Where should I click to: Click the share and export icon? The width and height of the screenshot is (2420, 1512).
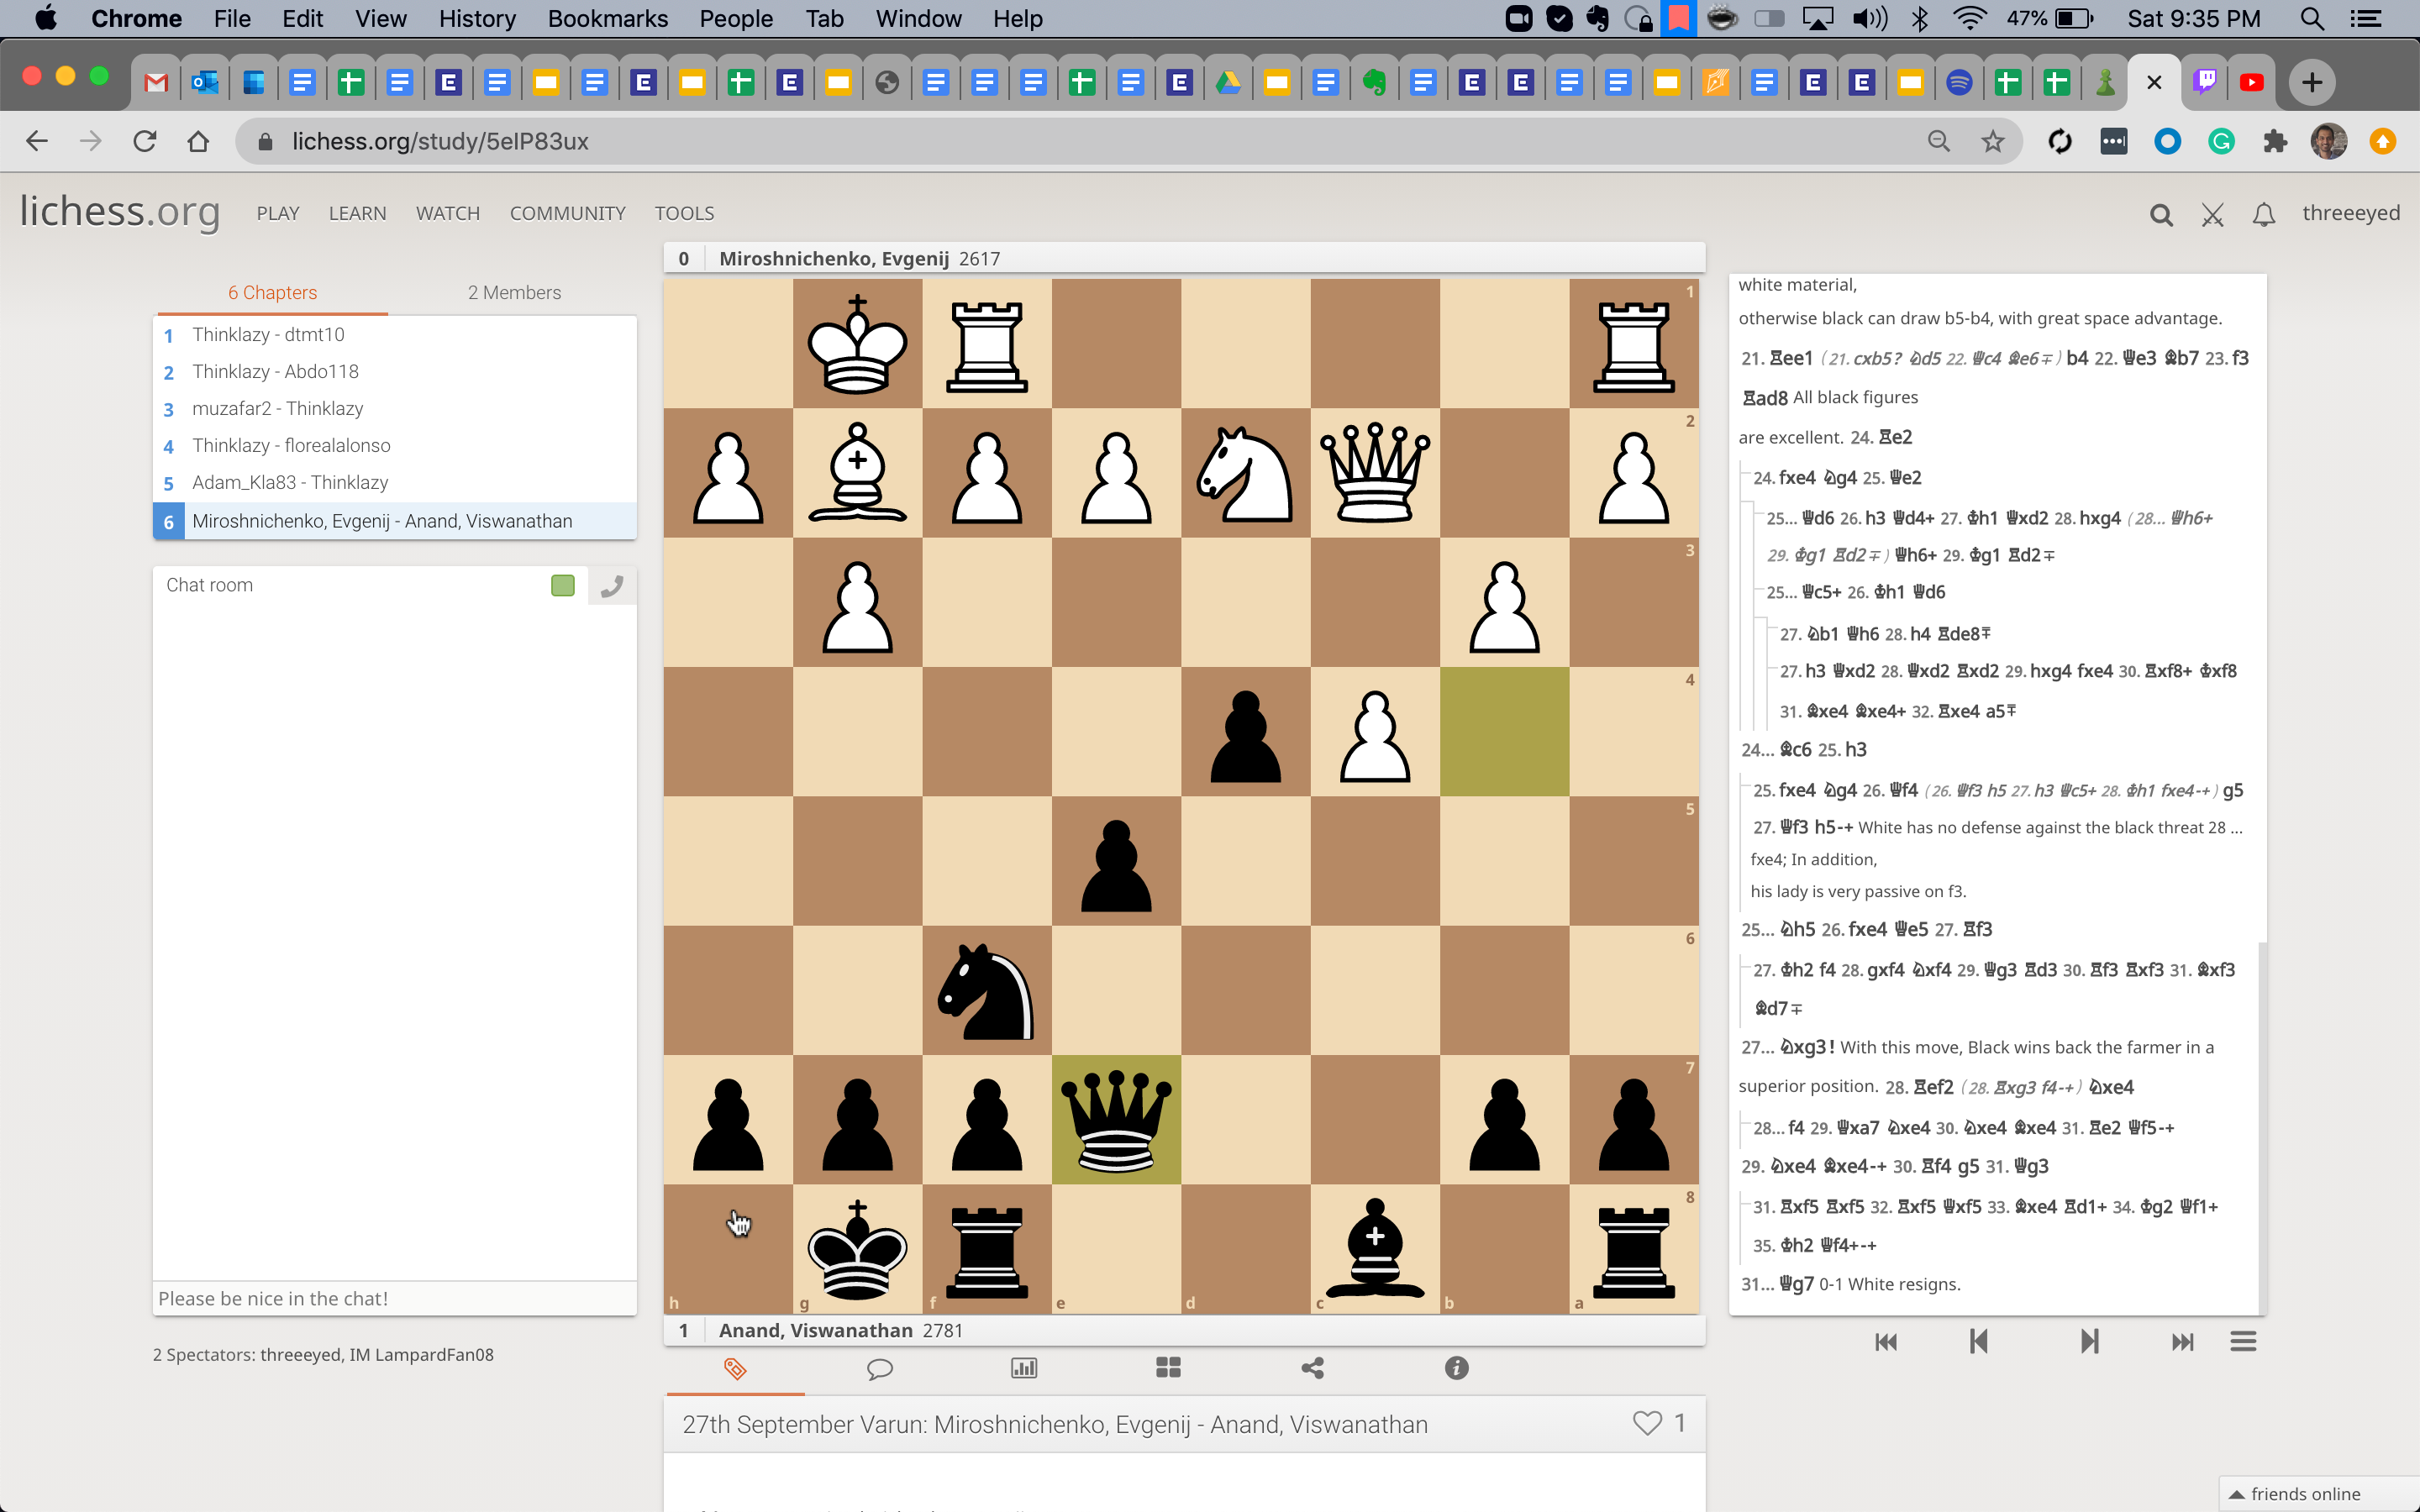coord(1312,1368)
